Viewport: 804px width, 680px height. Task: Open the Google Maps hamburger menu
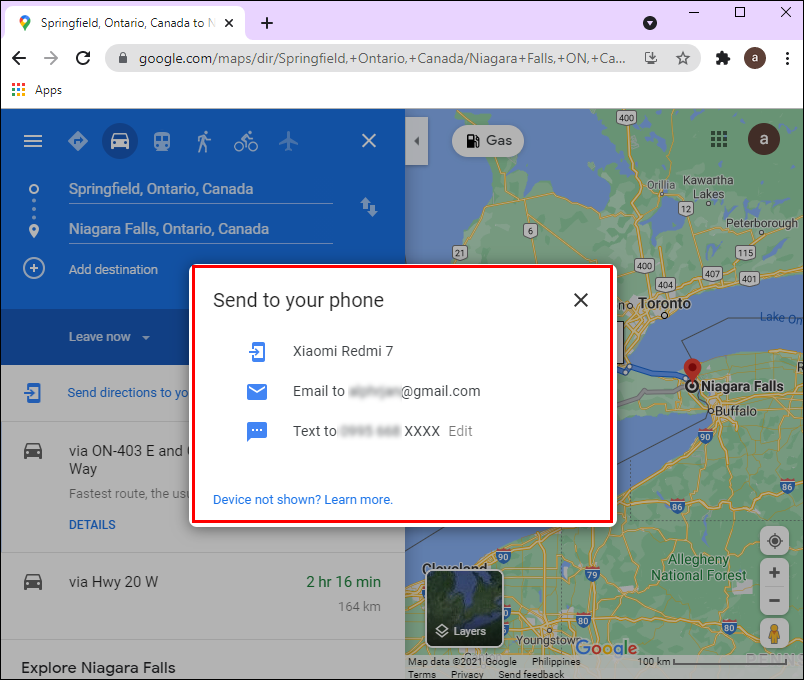(33, 141)
